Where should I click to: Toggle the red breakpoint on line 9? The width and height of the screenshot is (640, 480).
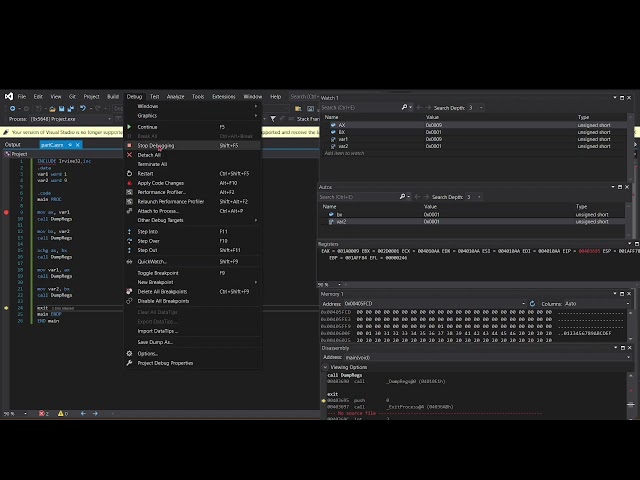click(6, 212)
